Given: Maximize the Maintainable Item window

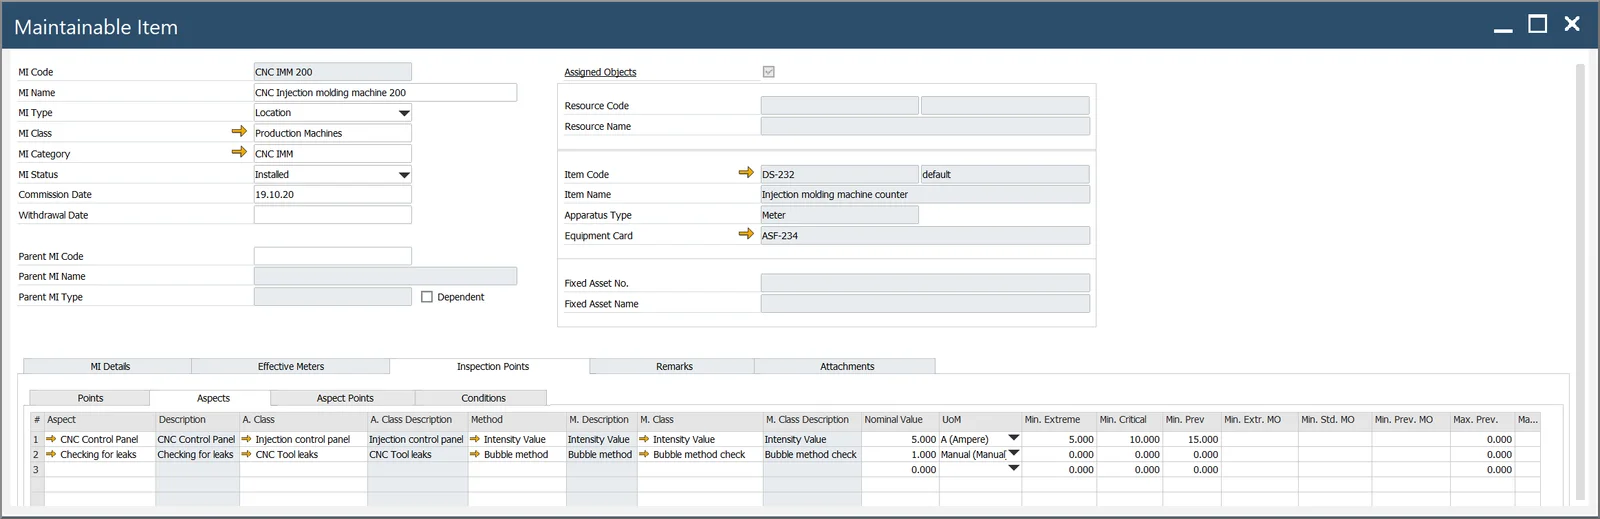Looking at the screenshot, I should pyautogui.click(x=1538, y=24).
